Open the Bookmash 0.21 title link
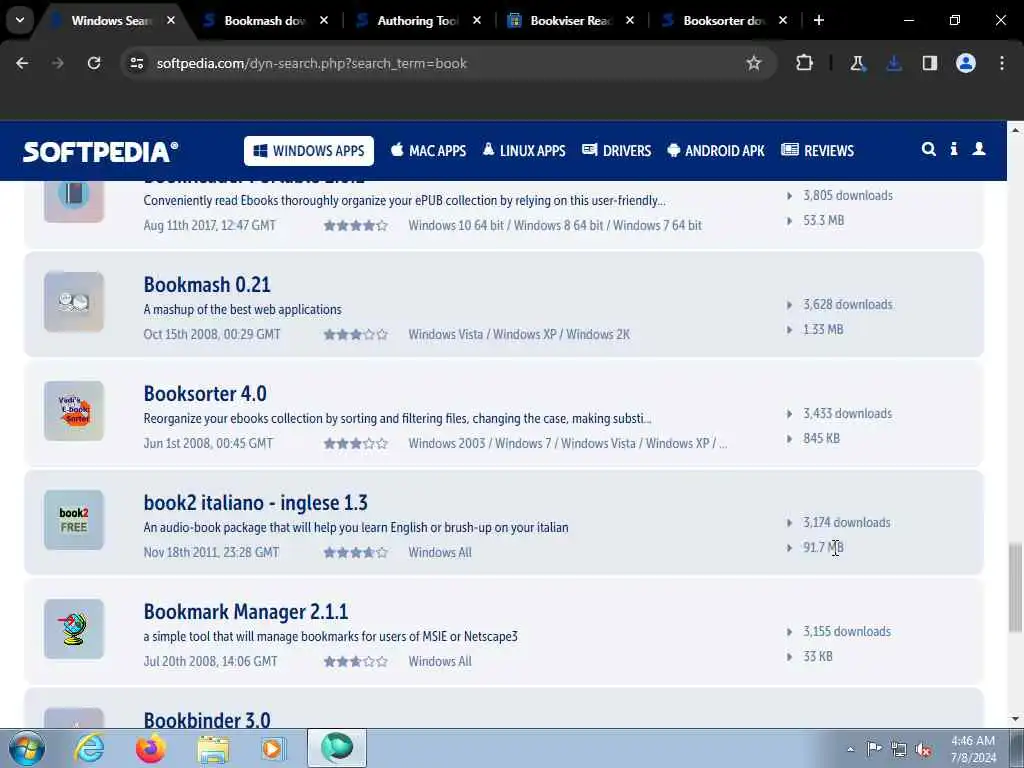 click(x=207, y=285)
